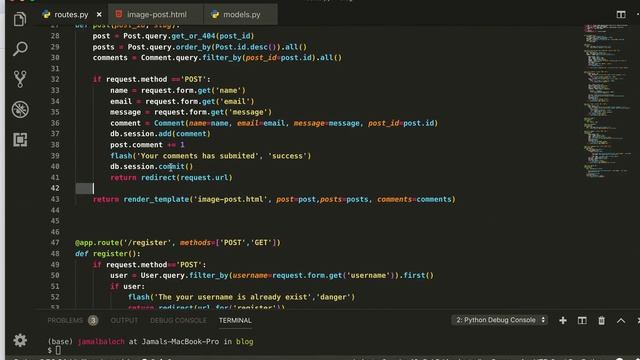
Task: Split the editor with the layout icon
Action: point(621,15)
